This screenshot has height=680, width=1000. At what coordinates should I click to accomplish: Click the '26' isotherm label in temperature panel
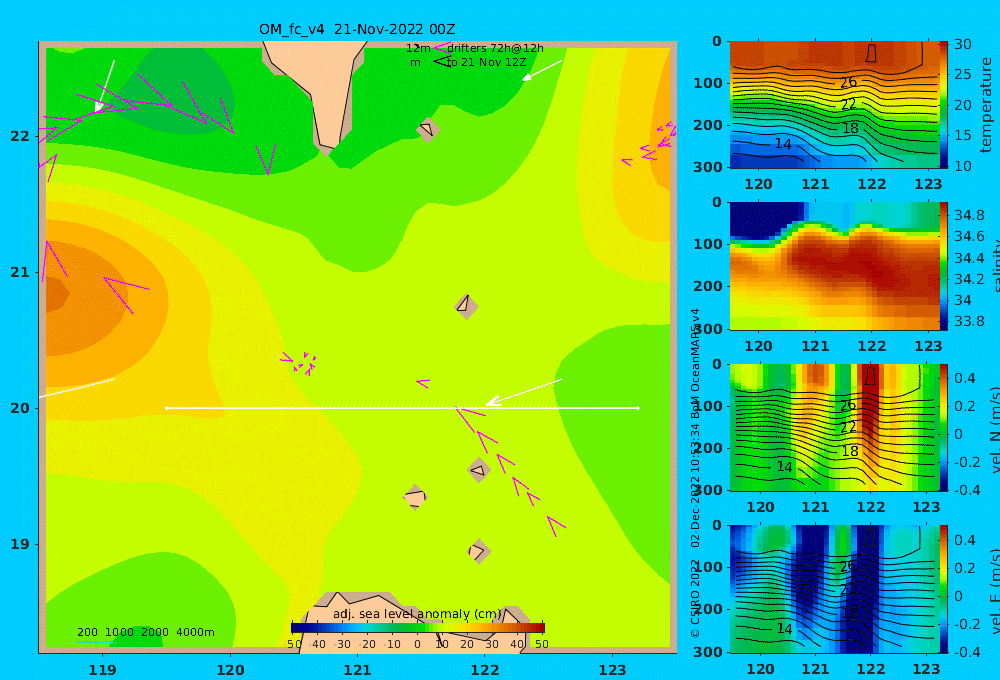(848, 82)
